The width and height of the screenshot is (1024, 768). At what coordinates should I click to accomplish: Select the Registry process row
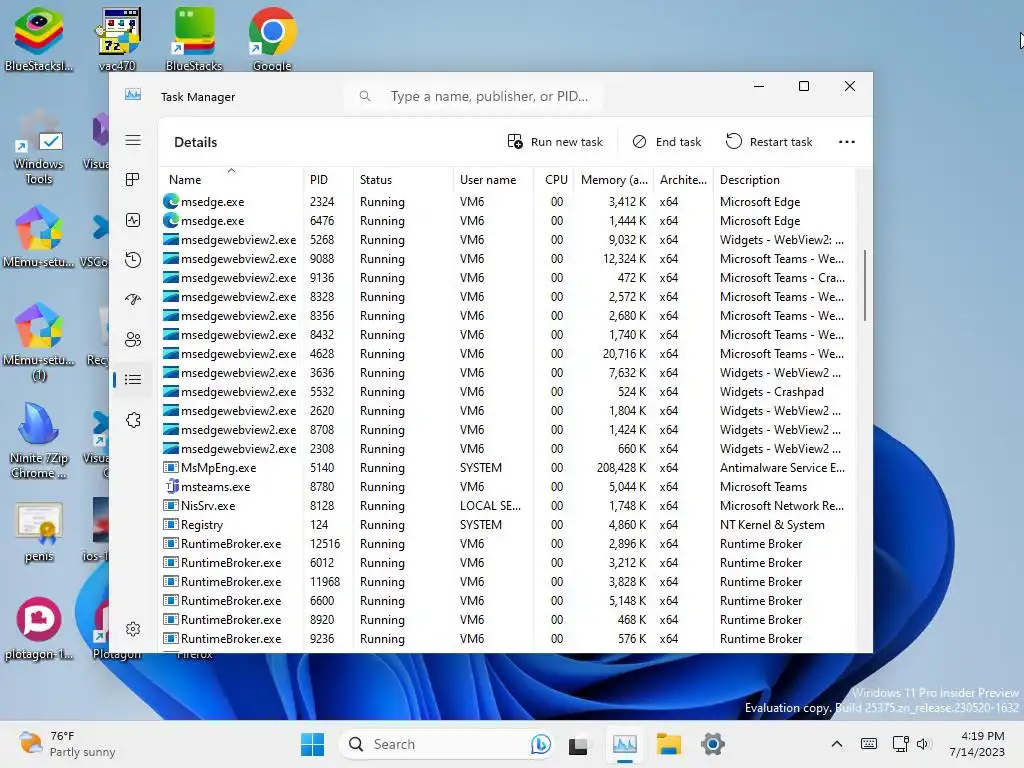507,524
